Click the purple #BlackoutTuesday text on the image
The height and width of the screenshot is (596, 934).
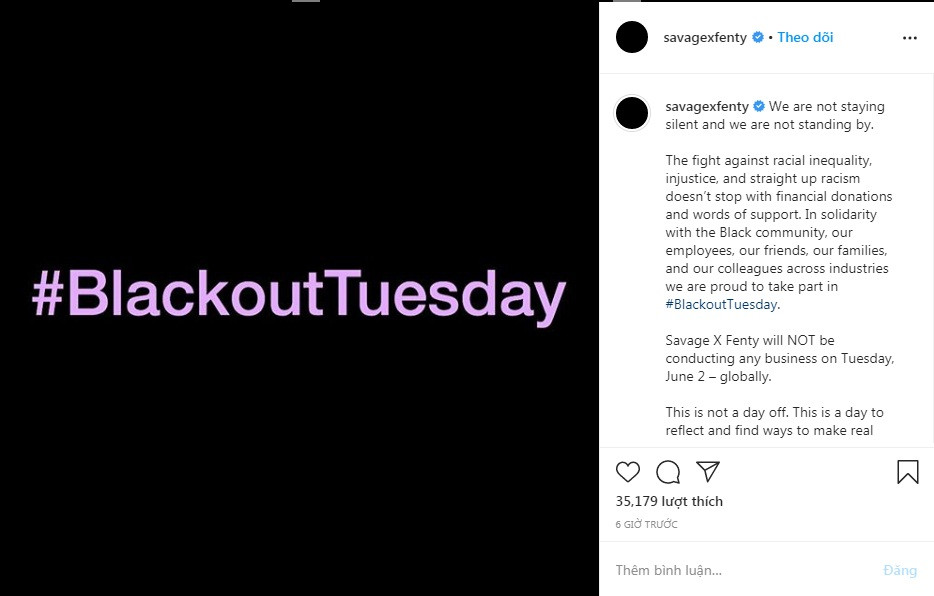(x=299, y=296)
